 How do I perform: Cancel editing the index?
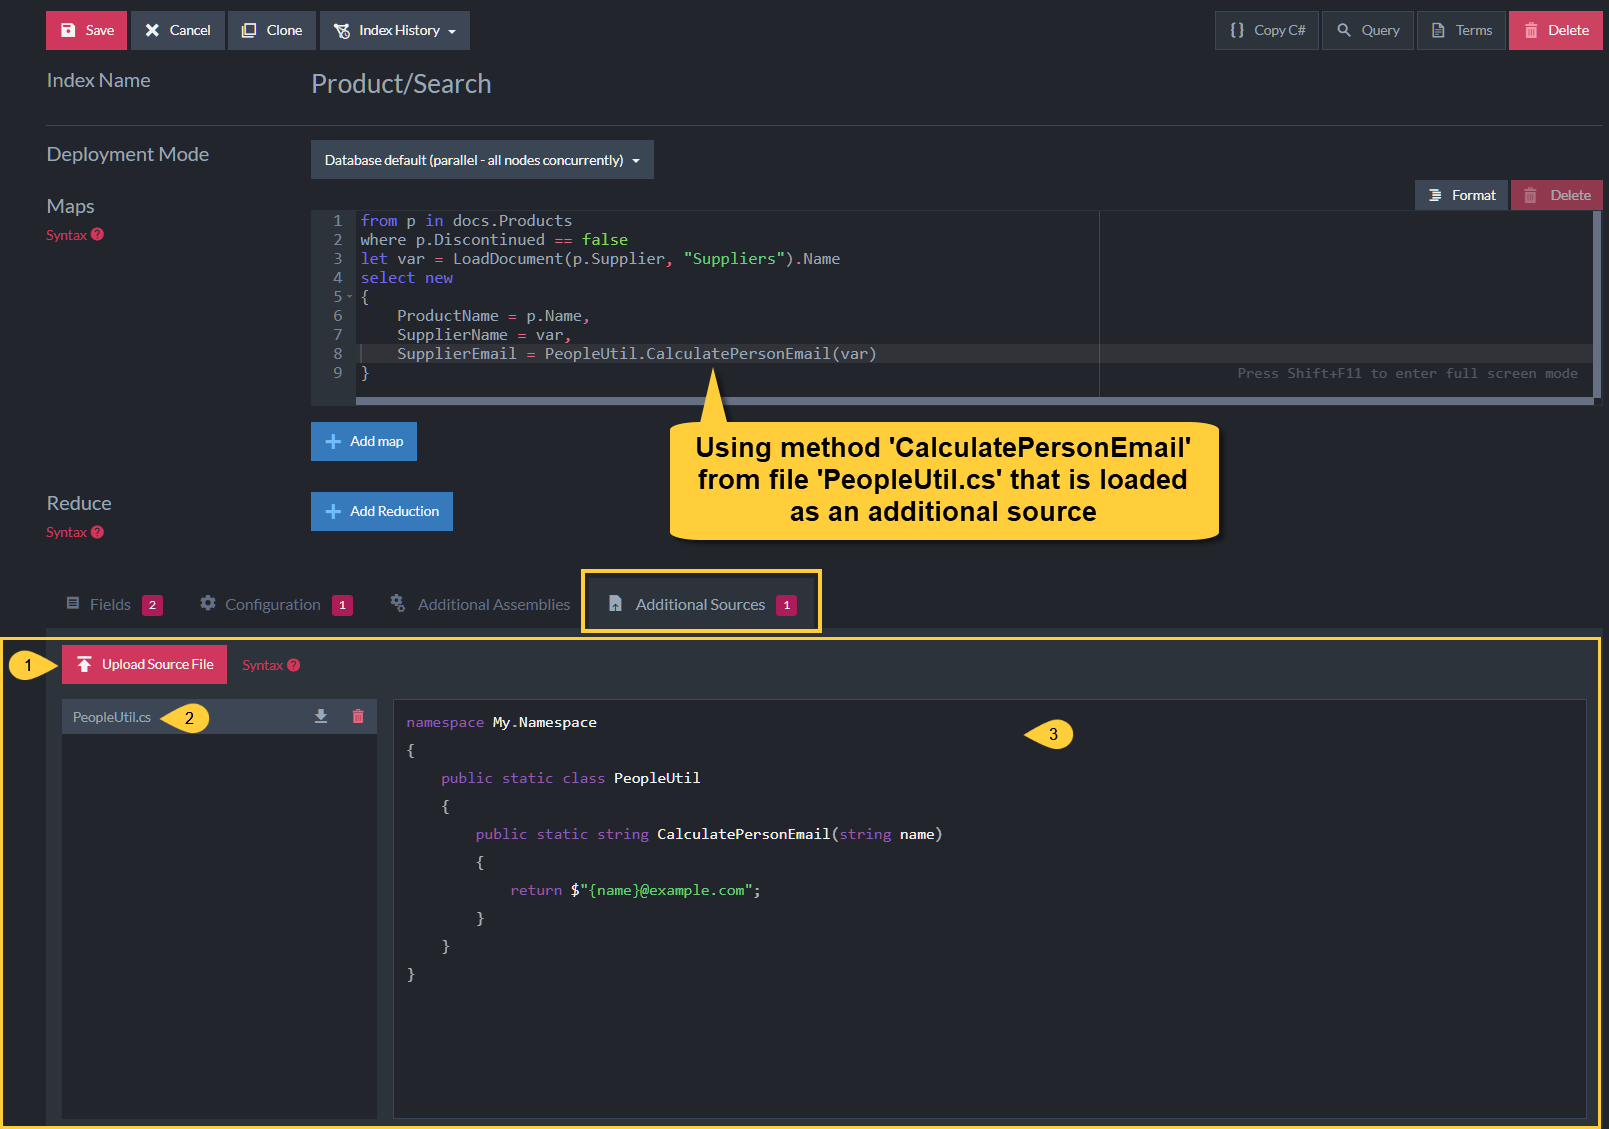click(x=177, y=30)
